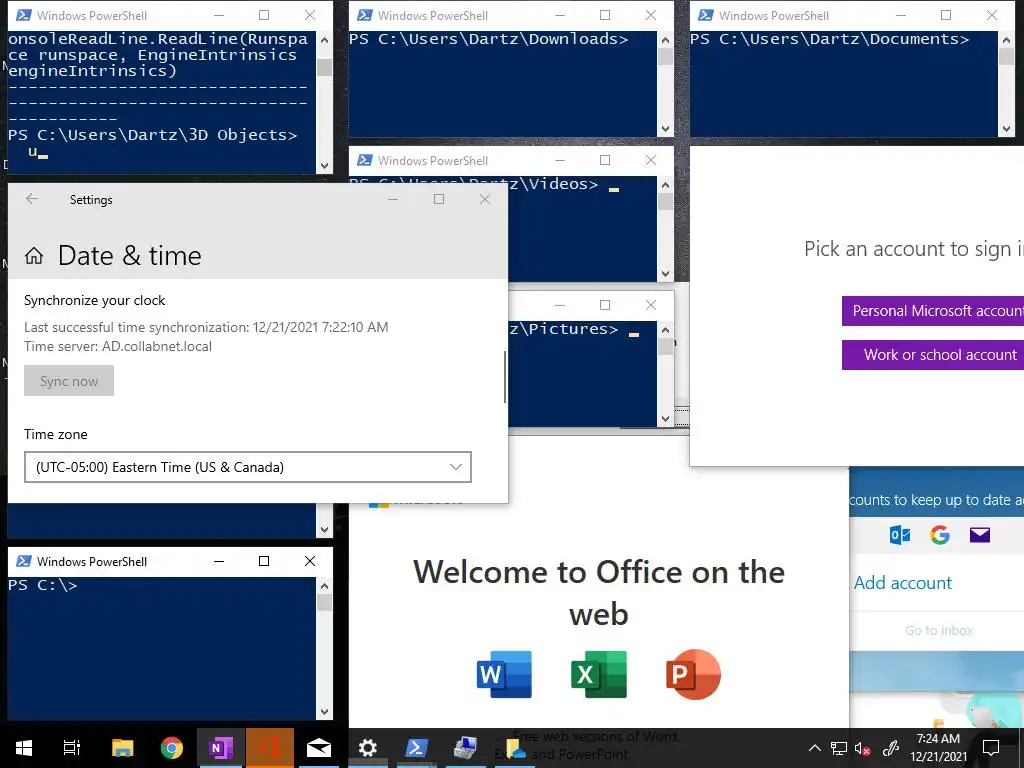Image resolution: width=1024 pixels, height=768 pixels.
Task: Switch to the orange Office taskbar app
Action: click(270, 748)
